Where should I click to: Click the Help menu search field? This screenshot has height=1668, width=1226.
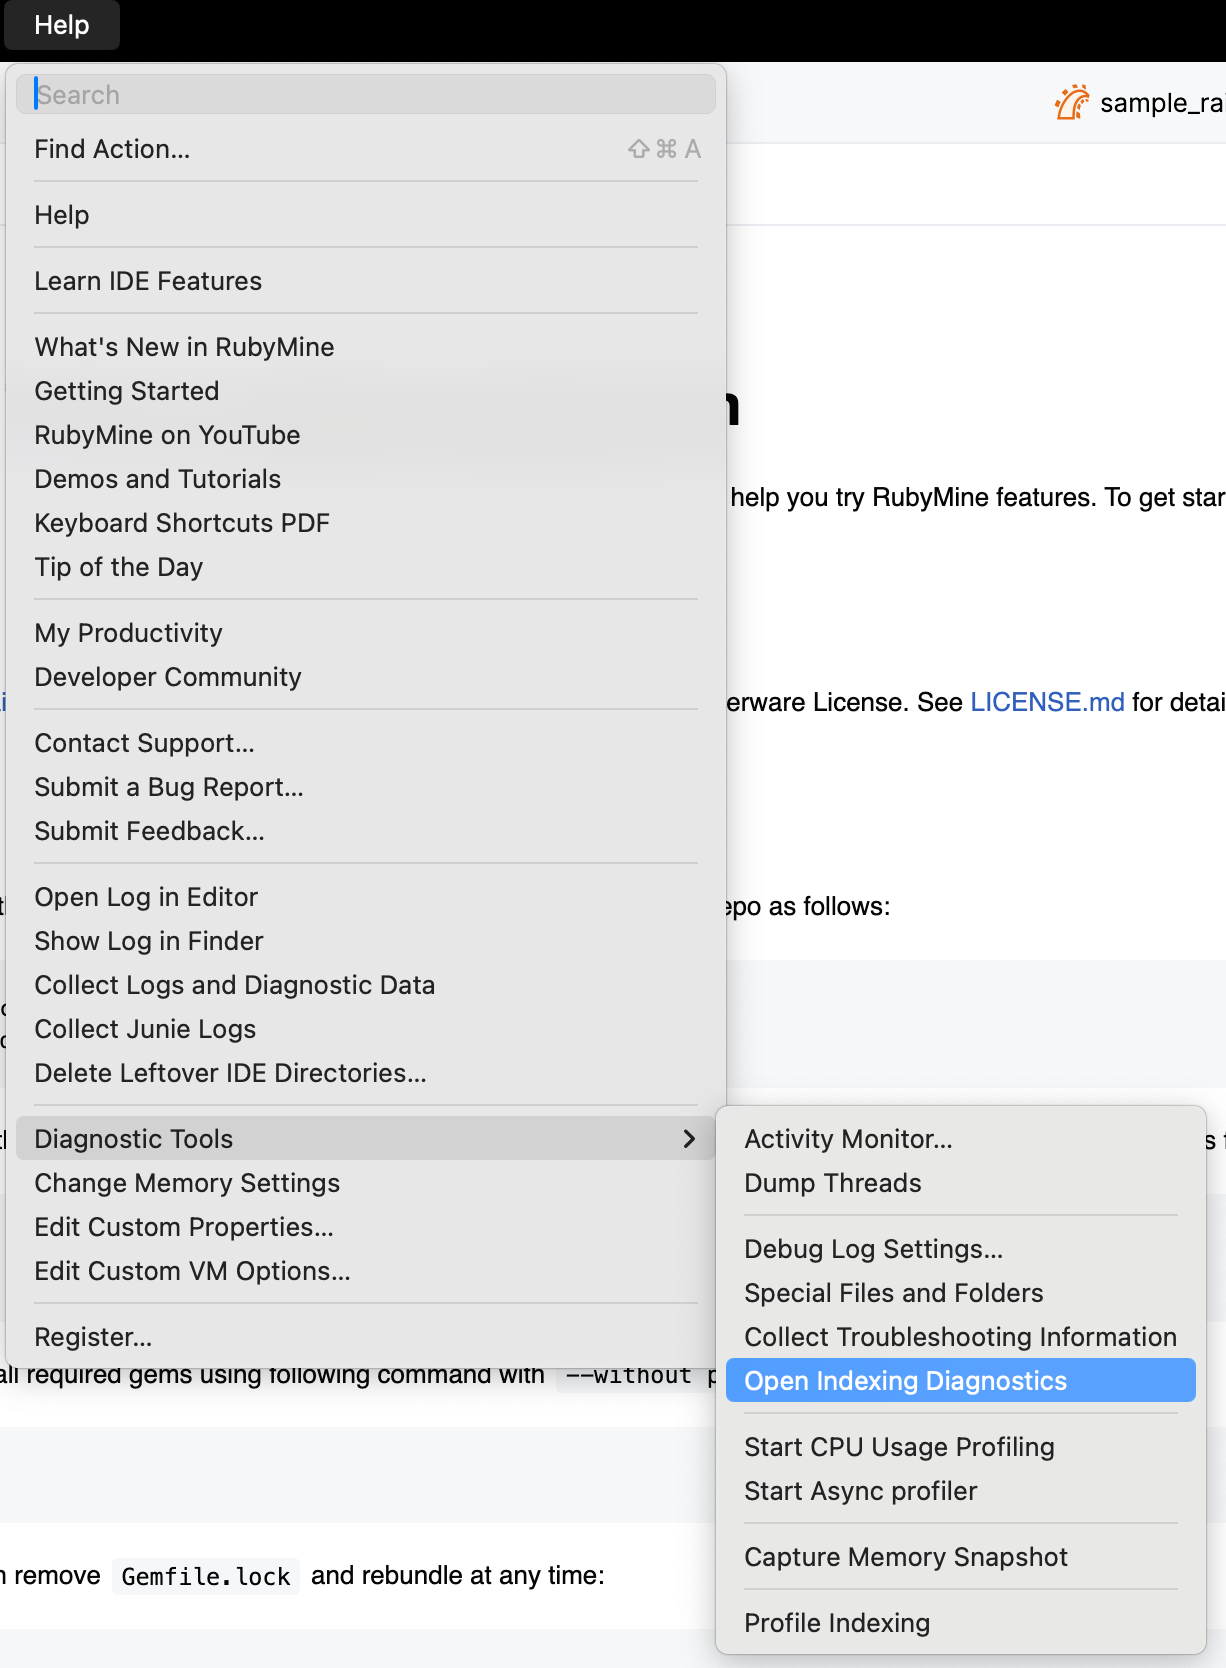366,95
